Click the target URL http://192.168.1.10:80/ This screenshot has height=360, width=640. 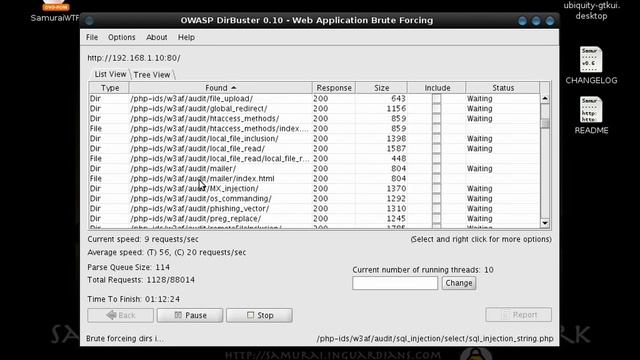pyautogui.click(x=133, y=58)
